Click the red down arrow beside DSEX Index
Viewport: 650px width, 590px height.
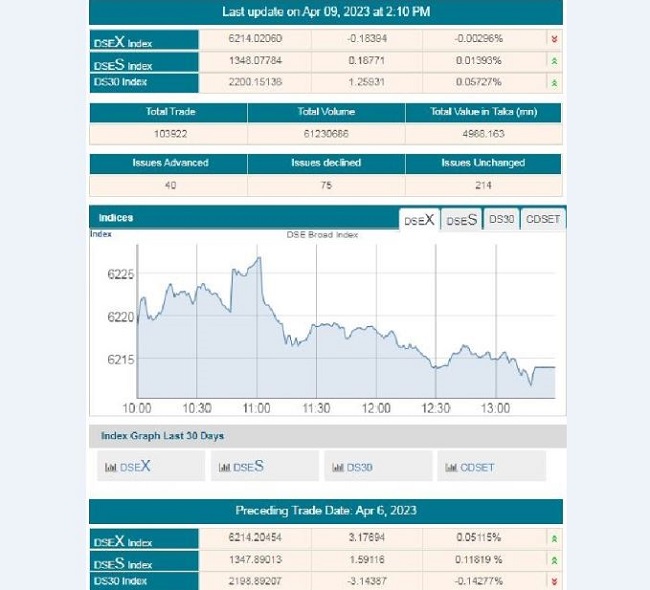(554, 39)
